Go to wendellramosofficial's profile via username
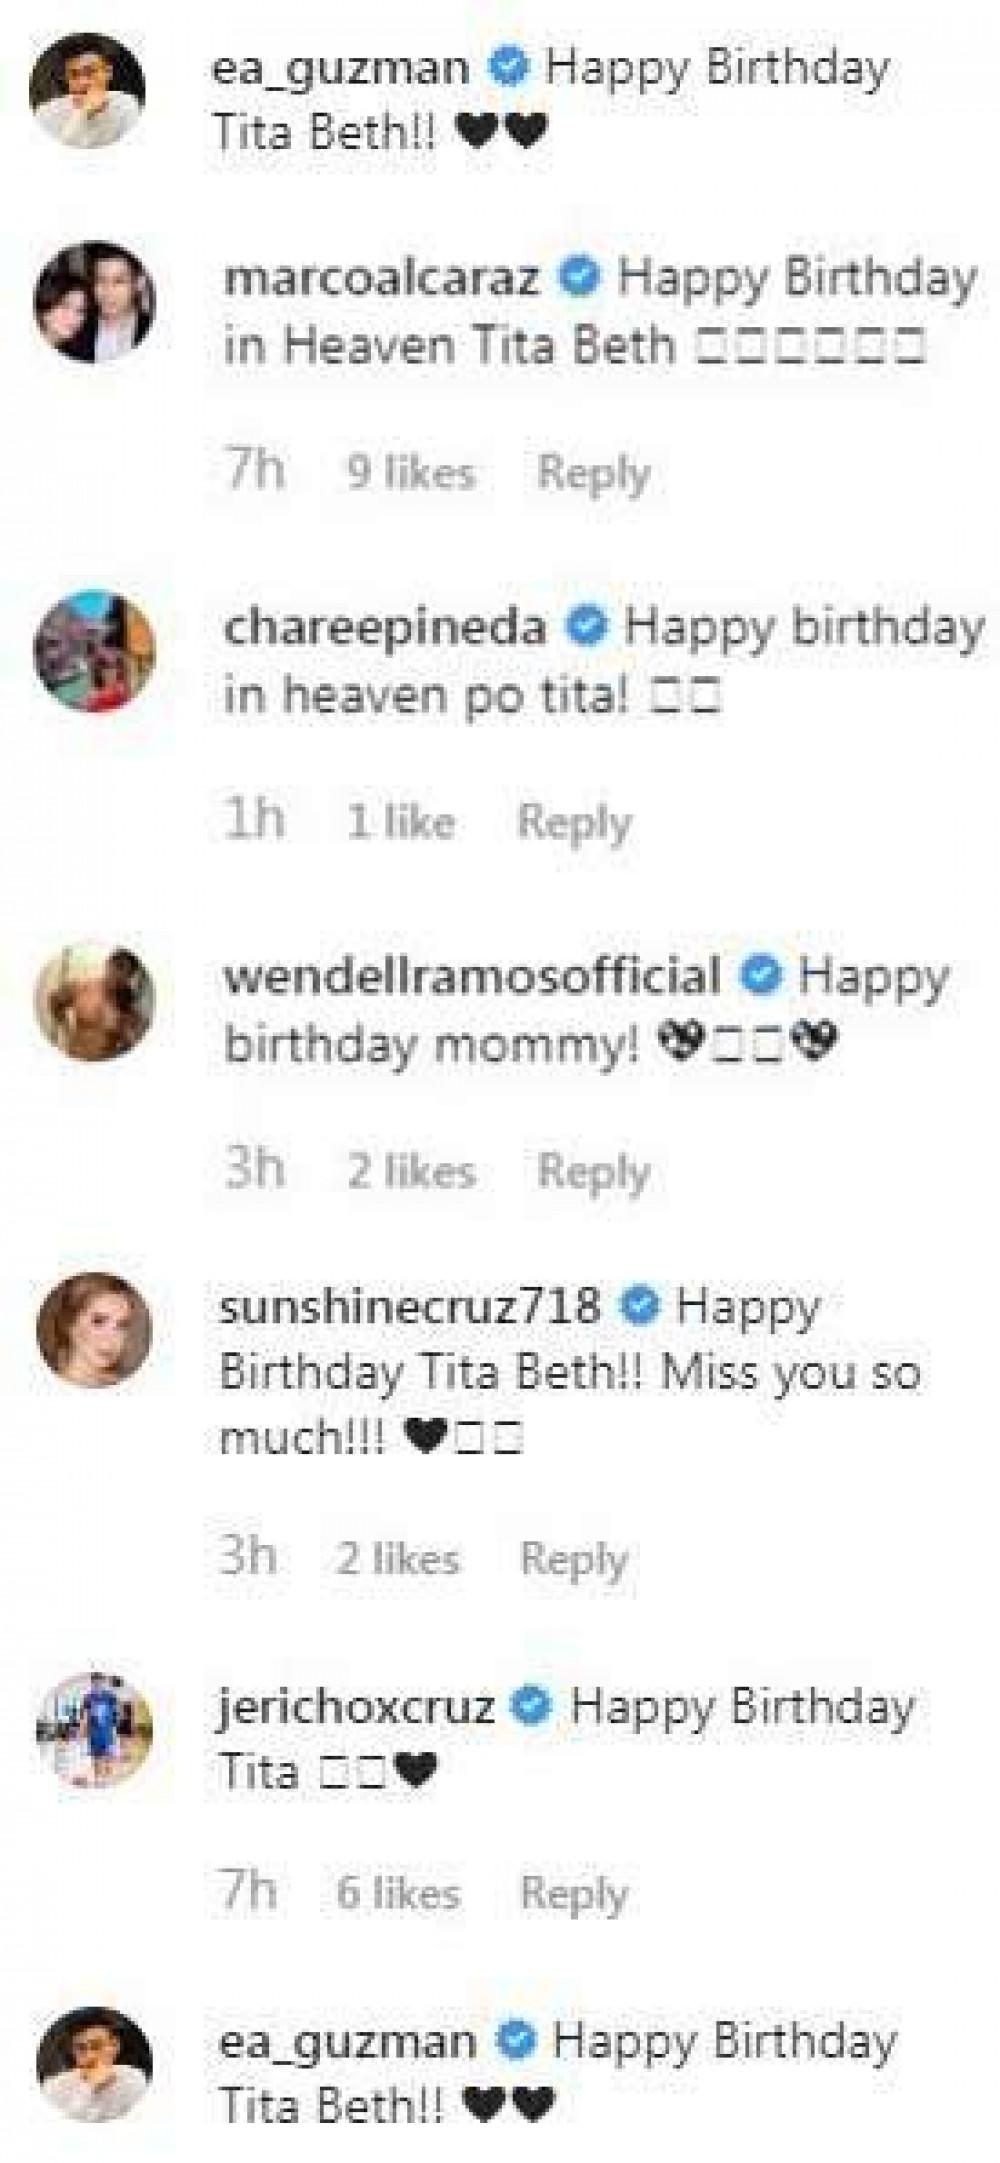This screenshot has height=2163, width=1000. point(472,977)
